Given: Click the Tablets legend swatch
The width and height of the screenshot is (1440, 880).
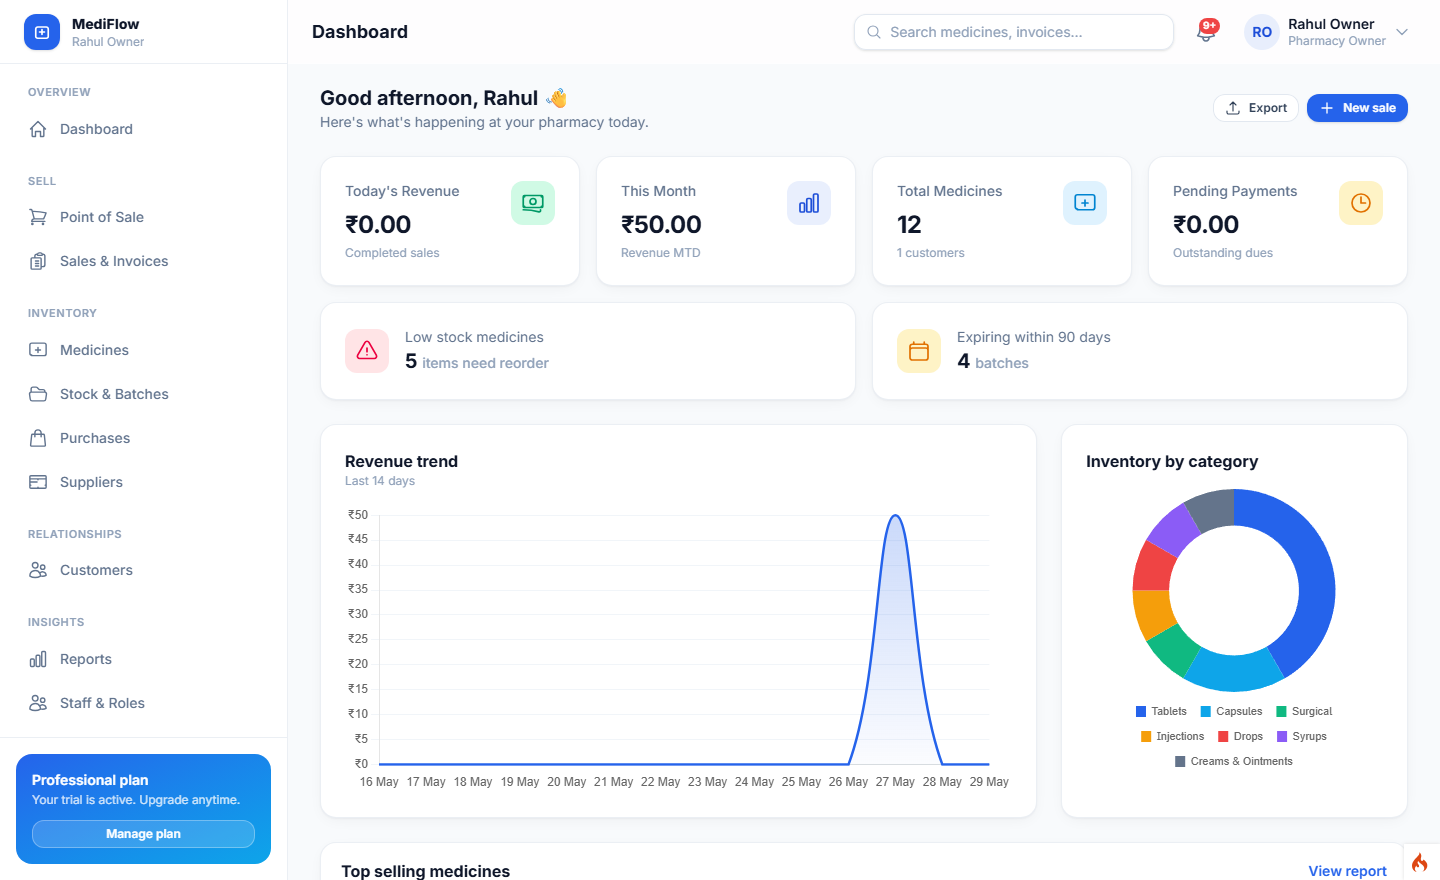Looking at the screenshot, I should point(1141,712).
